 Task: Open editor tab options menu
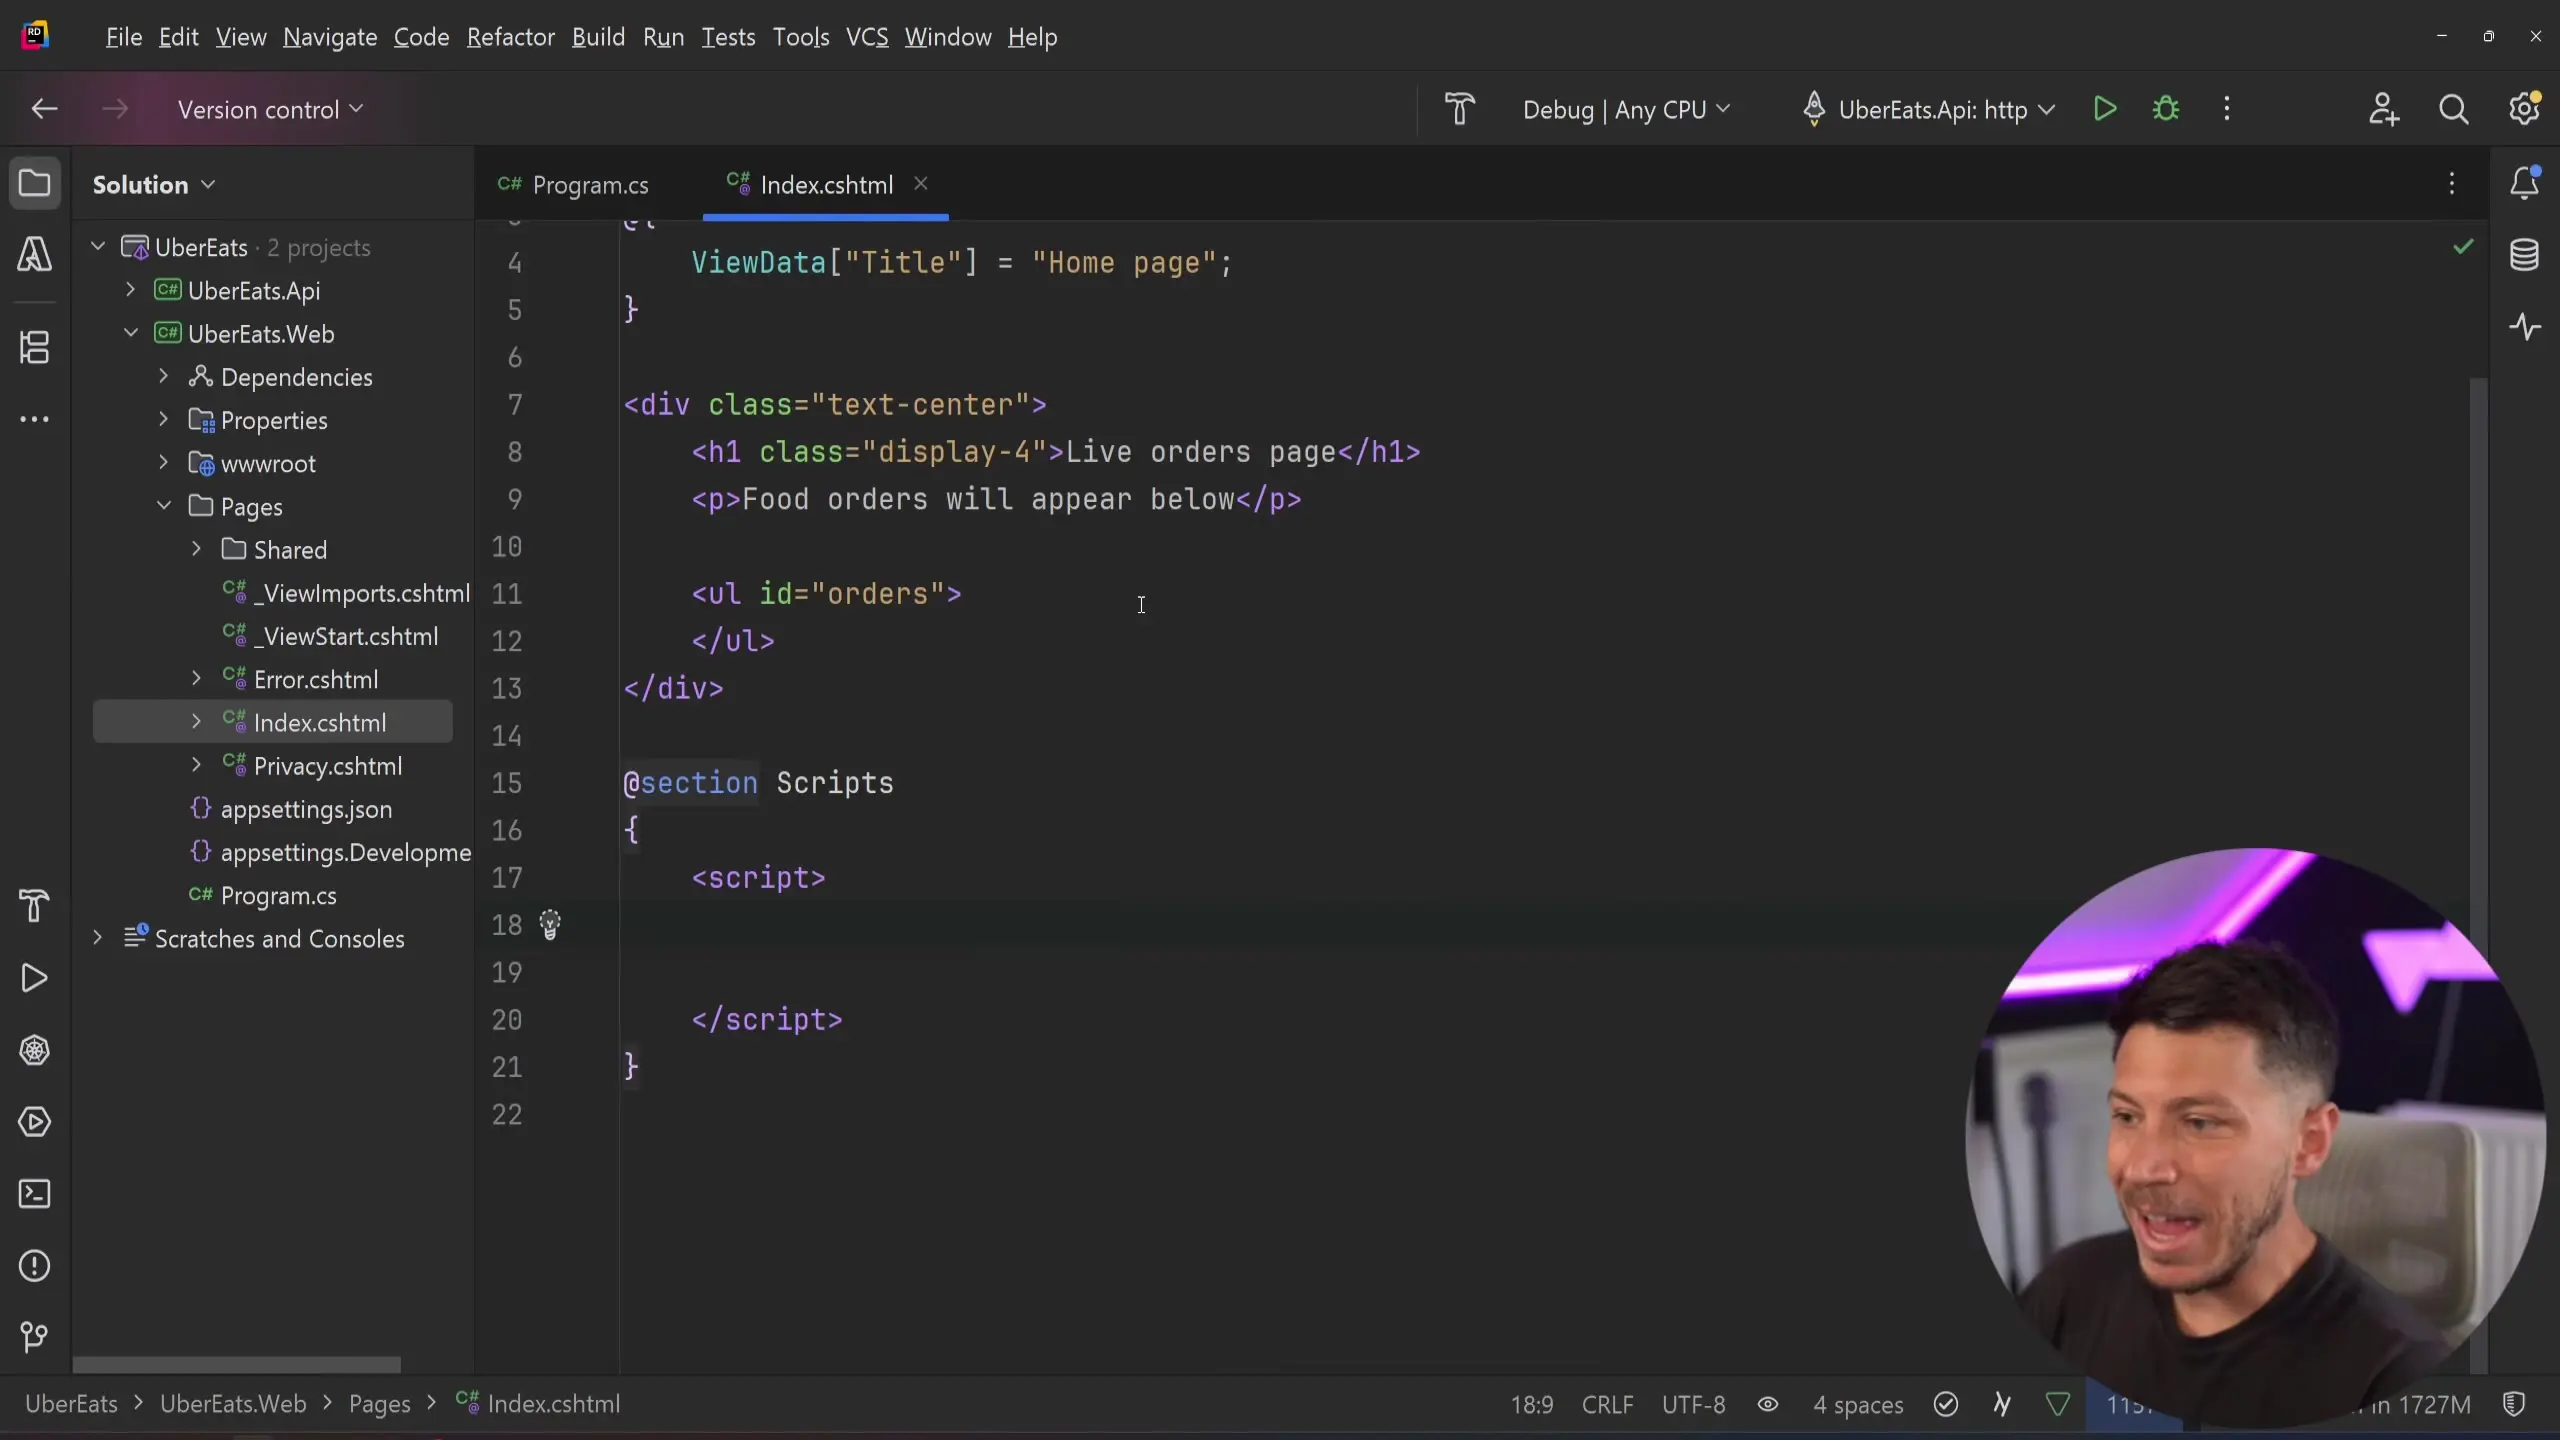coord(2452,184)
